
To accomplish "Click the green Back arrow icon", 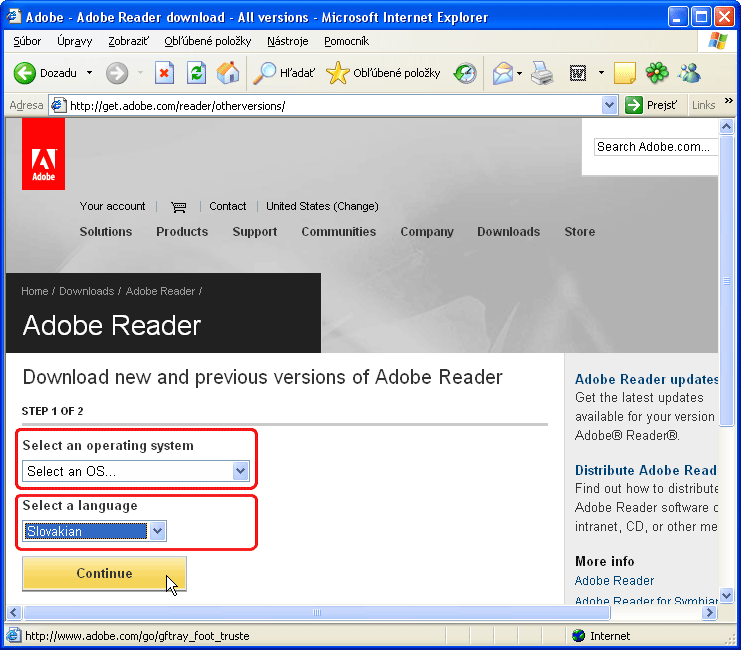I will tap(25, 73).
